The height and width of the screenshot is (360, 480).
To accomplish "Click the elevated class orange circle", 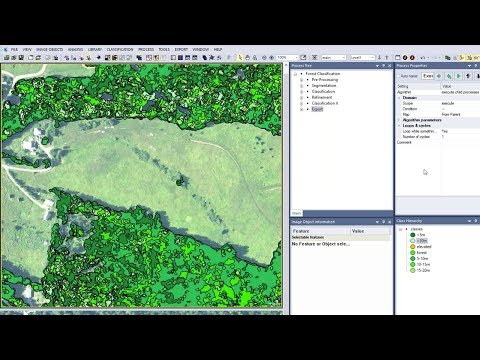I will (413, 247).
